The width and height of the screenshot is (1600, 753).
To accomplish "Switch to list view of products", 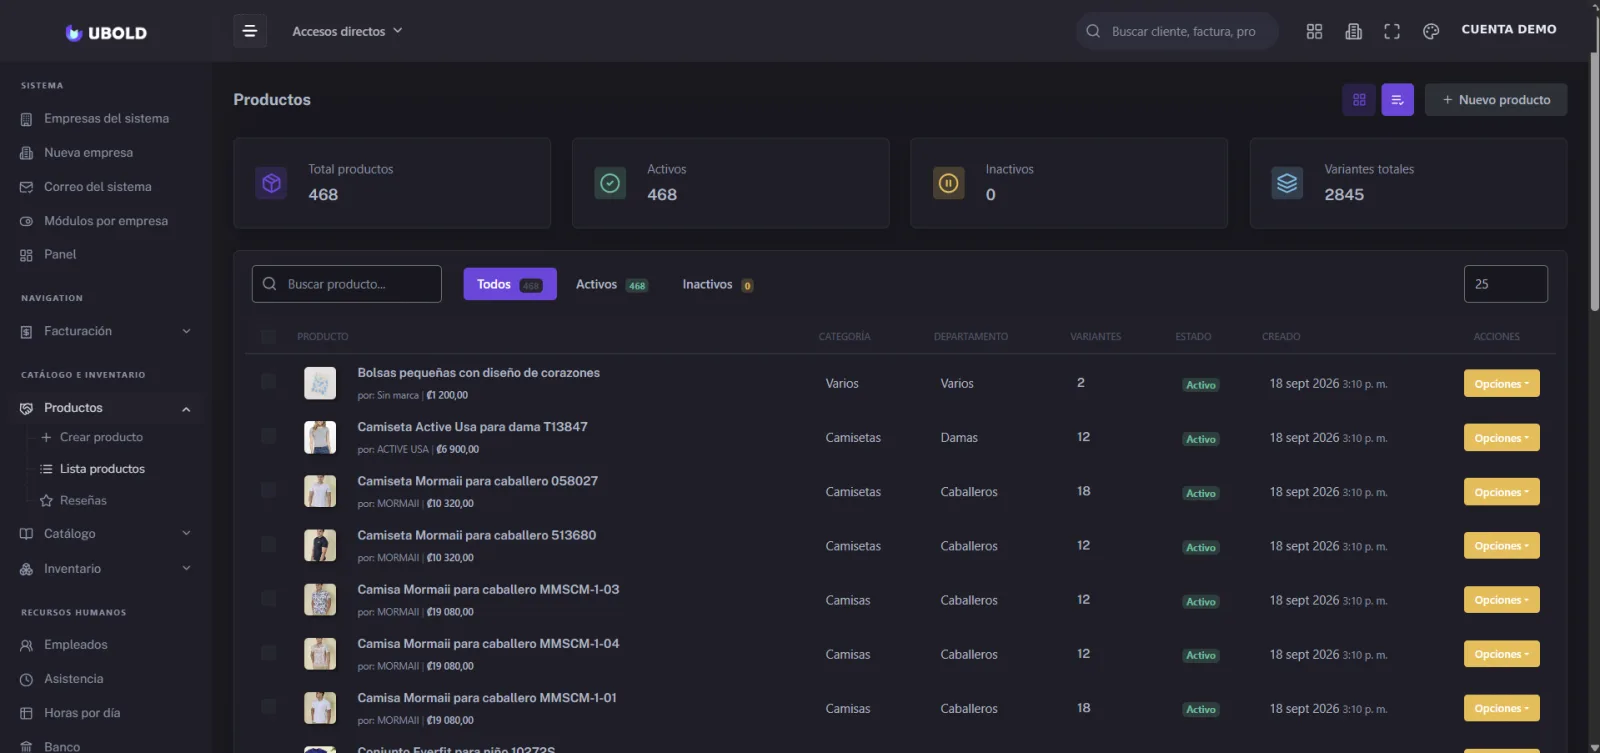I will (1398, 99).
